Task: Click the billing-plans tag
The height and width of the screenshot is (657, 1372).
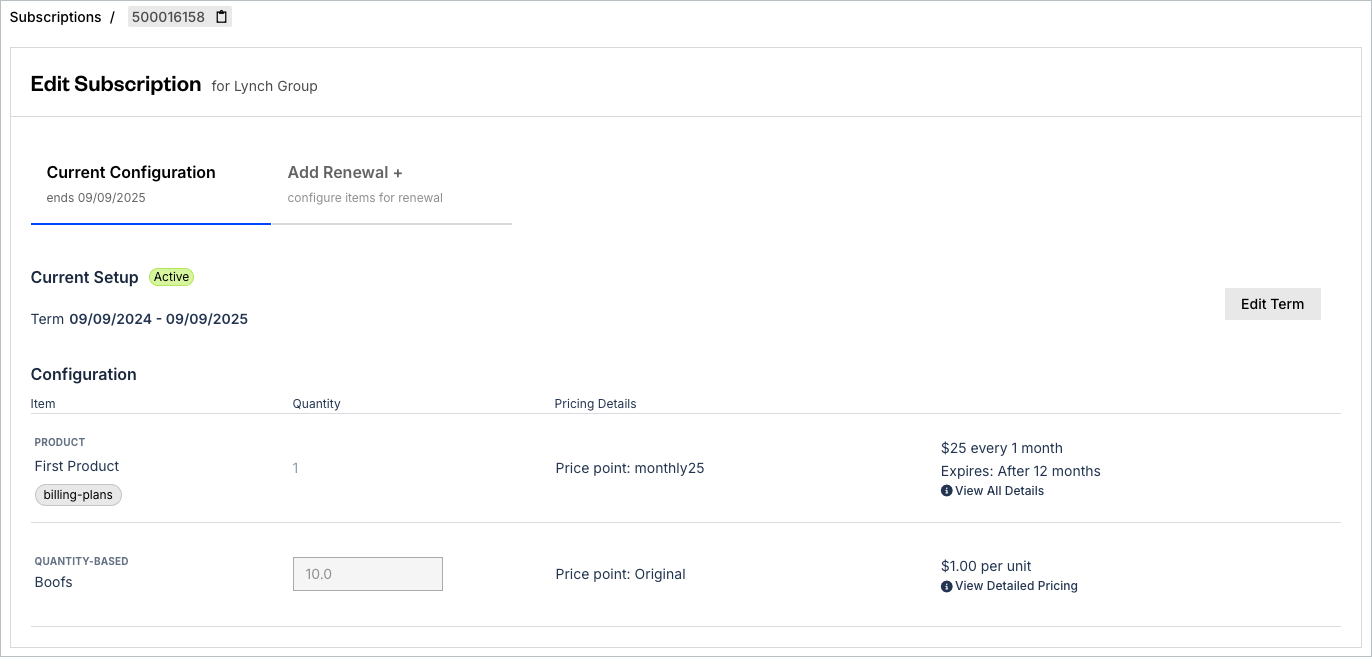Action: point(78,495)
